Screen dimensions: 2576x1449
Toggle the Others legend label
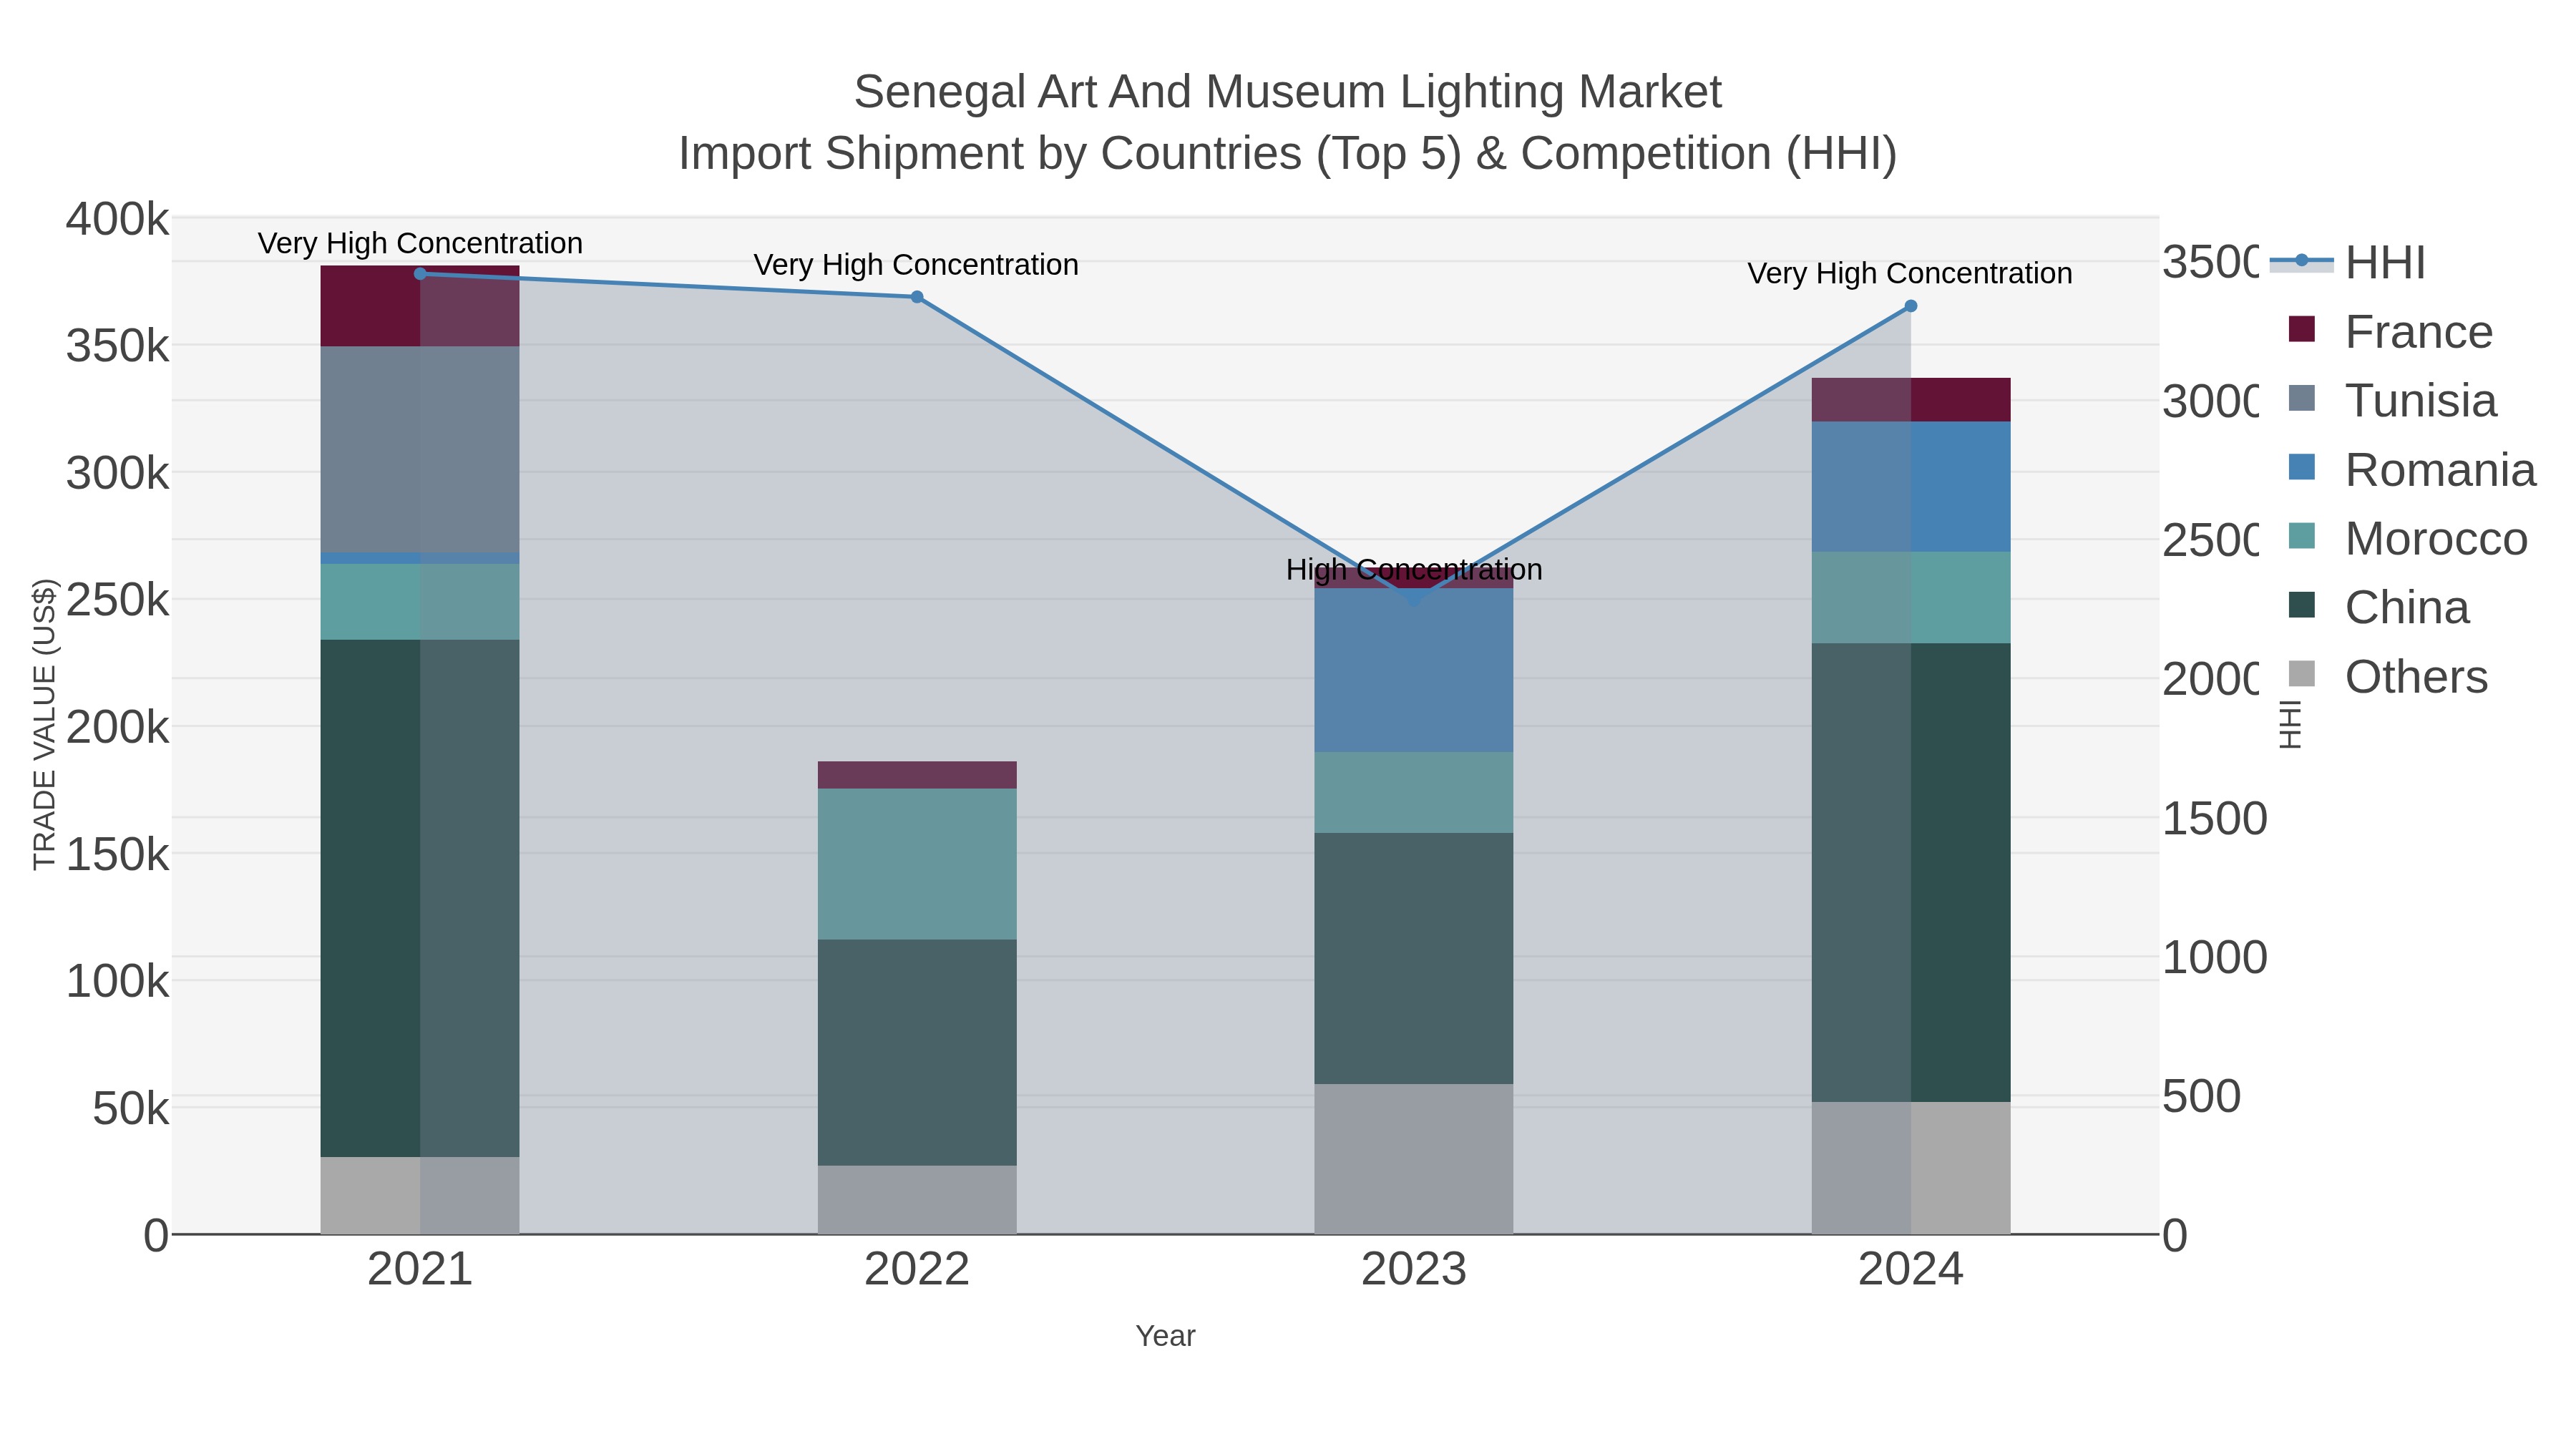(x=2416, y=677)
